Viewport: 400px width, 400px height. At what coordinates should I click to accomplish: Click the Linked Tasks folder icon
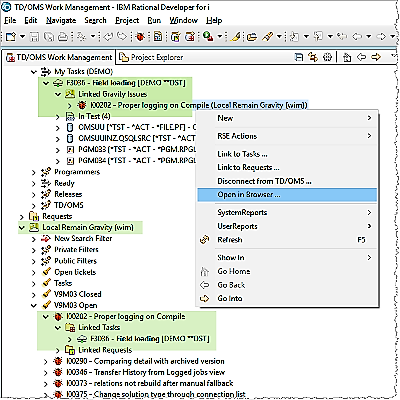[x=70, y=328]
